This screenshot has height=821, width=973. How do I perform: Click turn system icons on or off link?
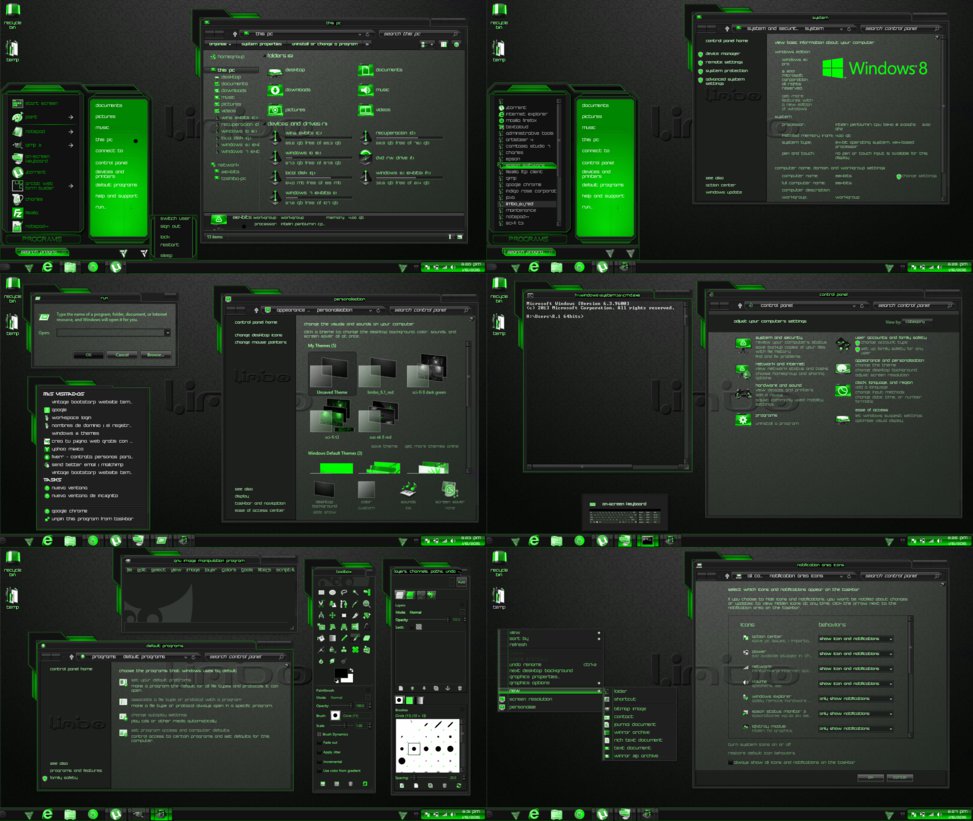tap(760, 745)
